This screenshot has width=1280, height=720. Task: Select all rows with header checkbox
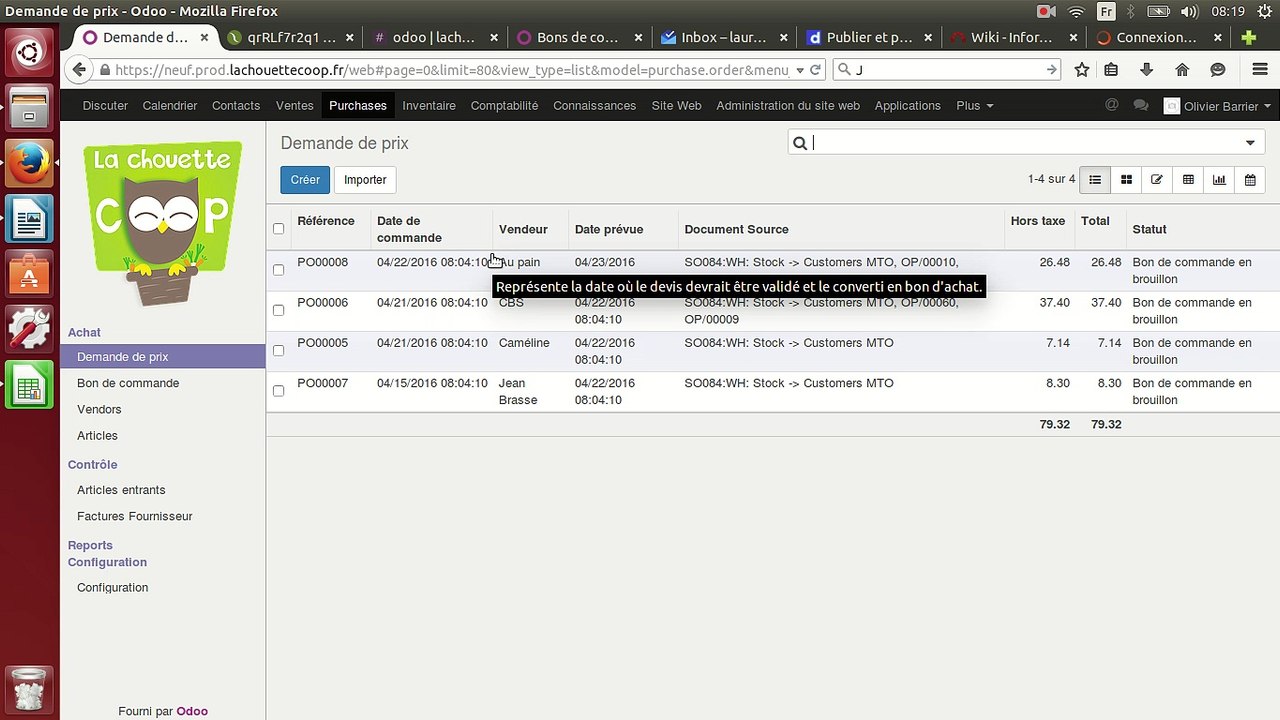[278, 229]
